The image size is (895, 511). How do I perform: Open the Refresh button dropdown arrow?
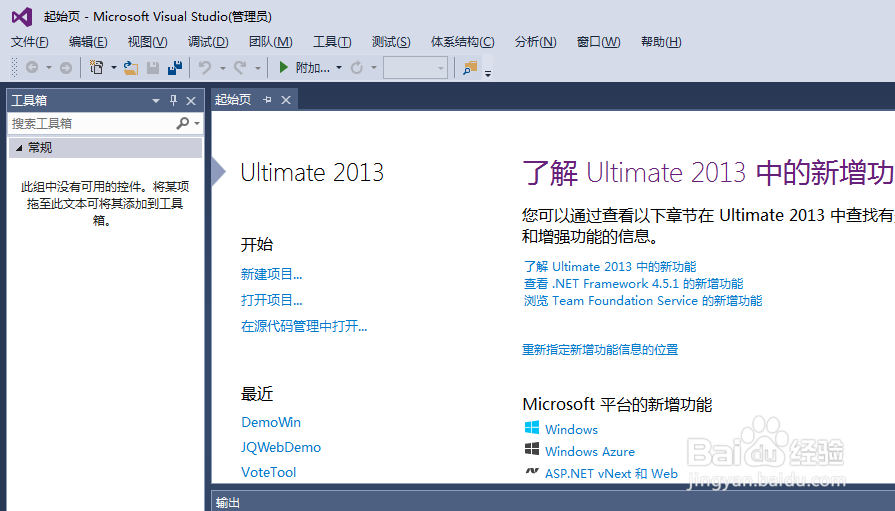pos(374,68)
